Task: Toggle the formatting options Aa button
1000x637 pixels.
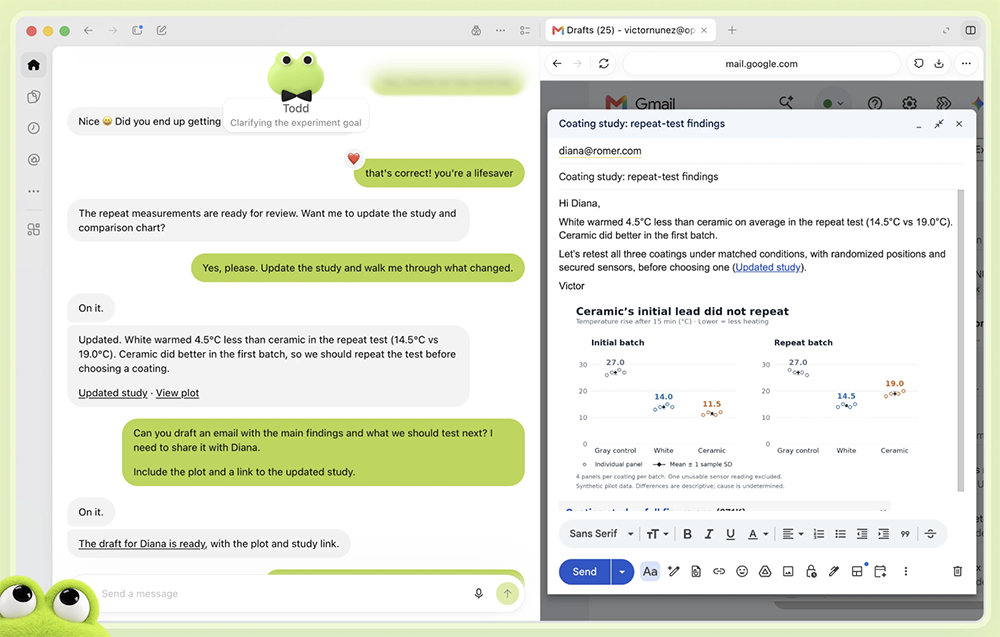Action: [650, 571]
